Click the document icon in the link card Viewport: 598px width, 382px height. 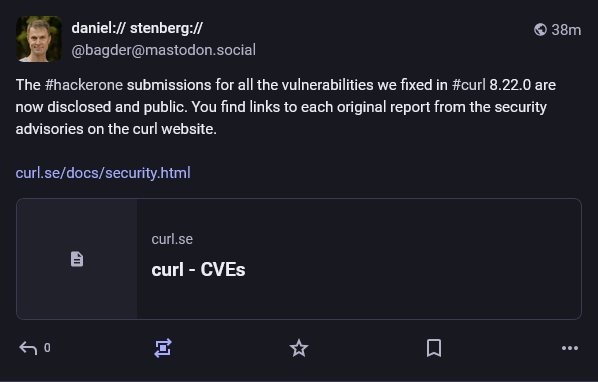click(77, 259)
